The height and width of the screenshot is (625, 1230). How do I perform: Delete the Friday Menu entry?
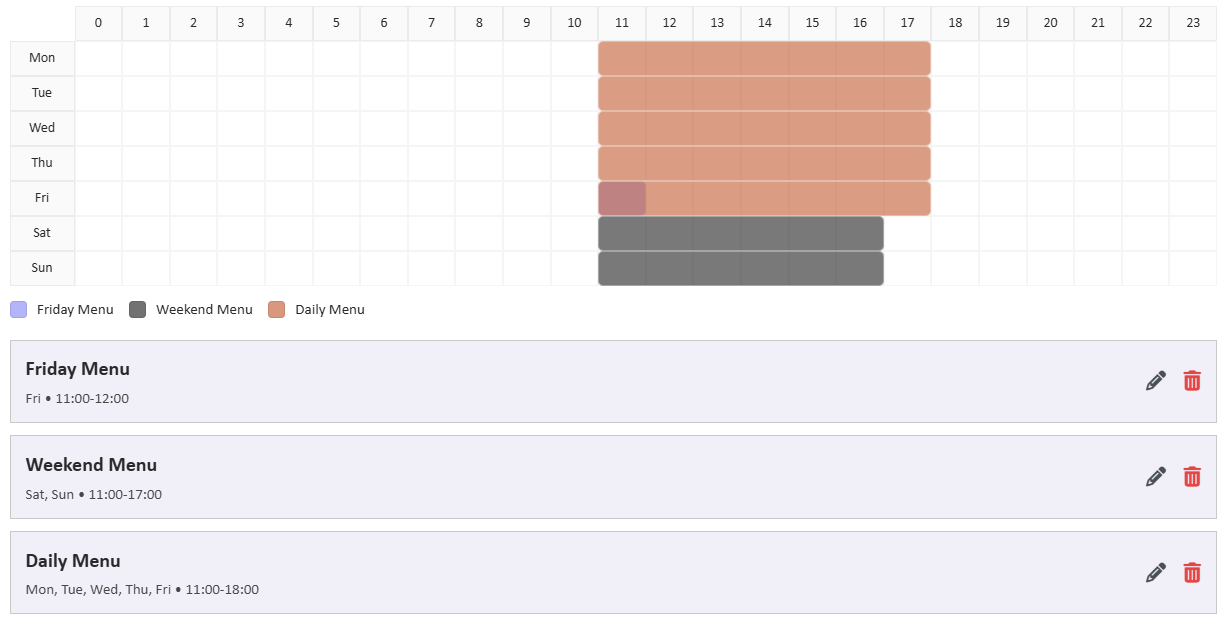[x=1192, y=381]
